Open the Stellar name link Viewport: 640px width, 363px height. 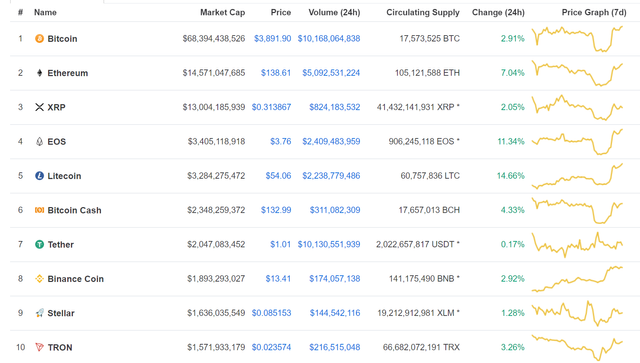[61, 313]
